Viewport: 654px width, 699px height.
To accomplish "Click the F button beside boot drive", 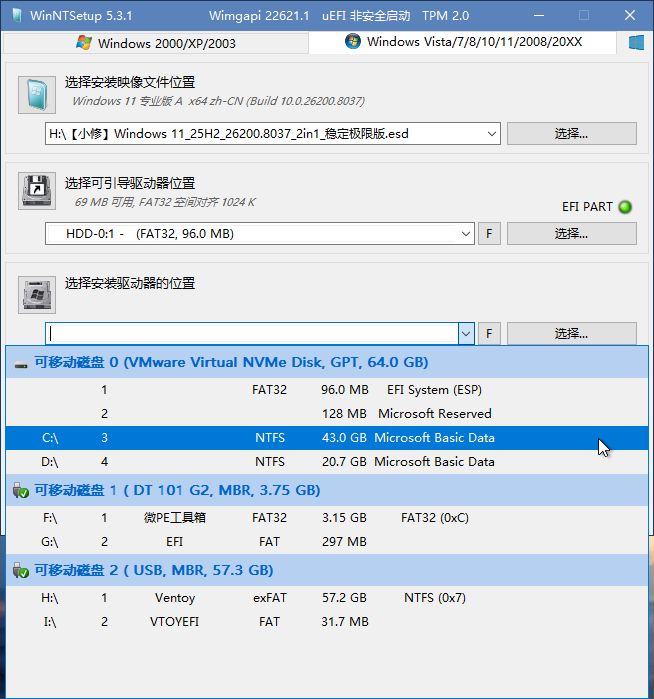I will (x=489, y=234).
